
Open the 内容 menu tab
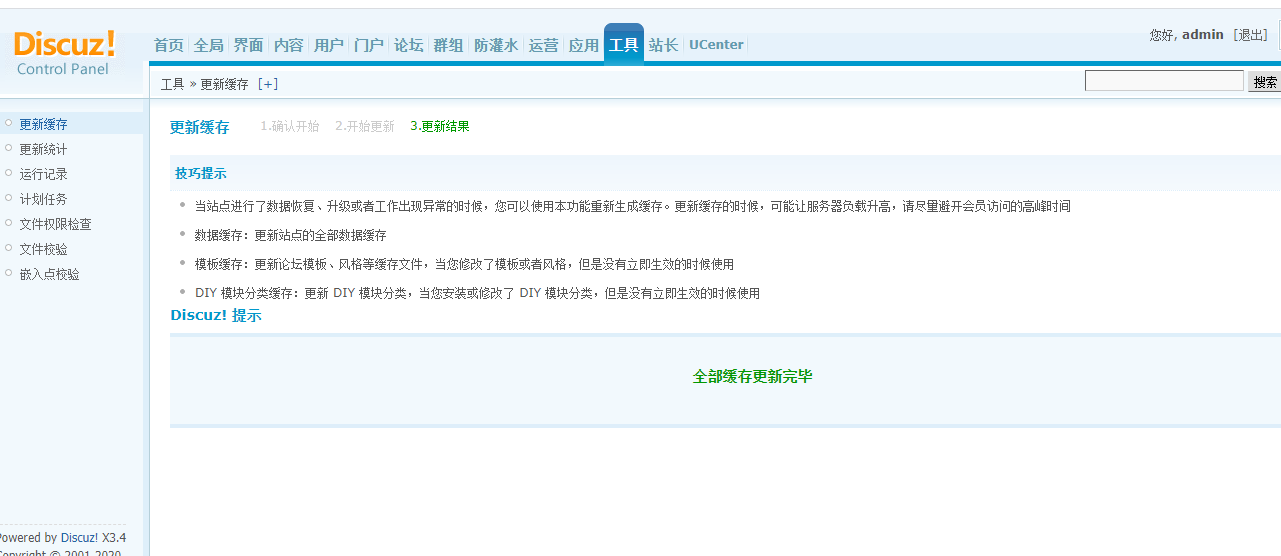[289, 45]
